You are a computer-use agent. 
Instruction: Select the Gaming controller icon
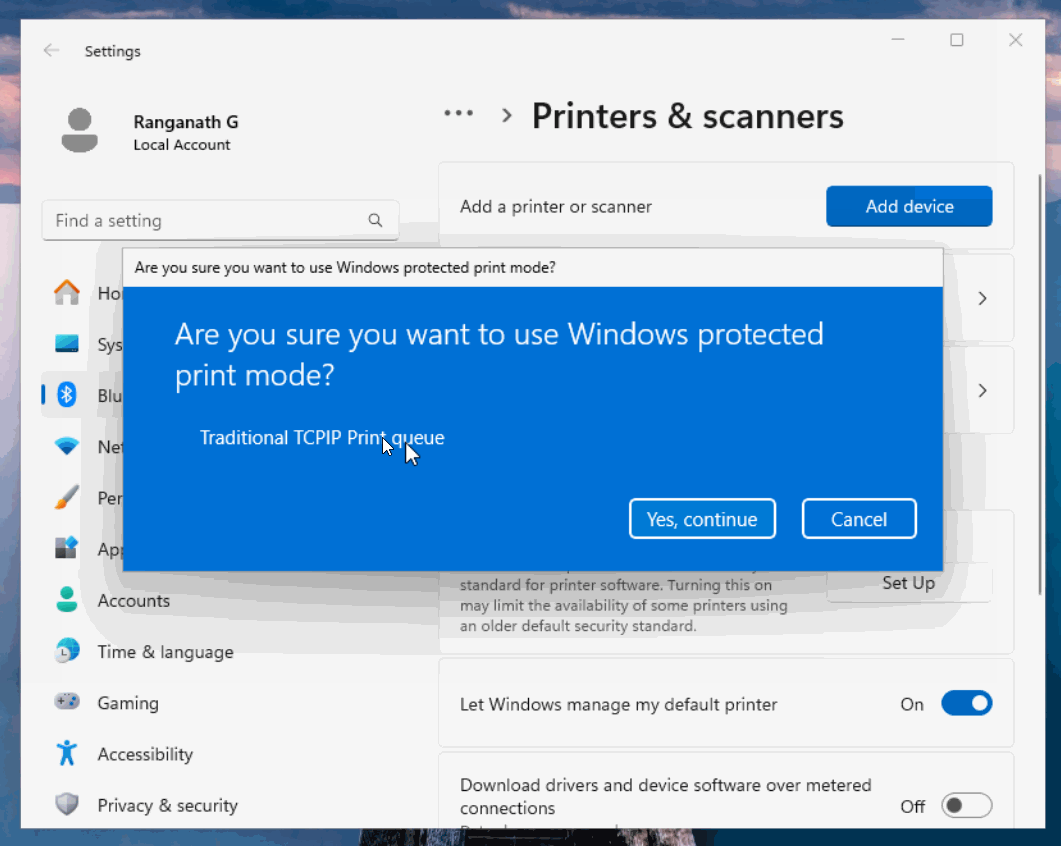(x=67, y=702)
